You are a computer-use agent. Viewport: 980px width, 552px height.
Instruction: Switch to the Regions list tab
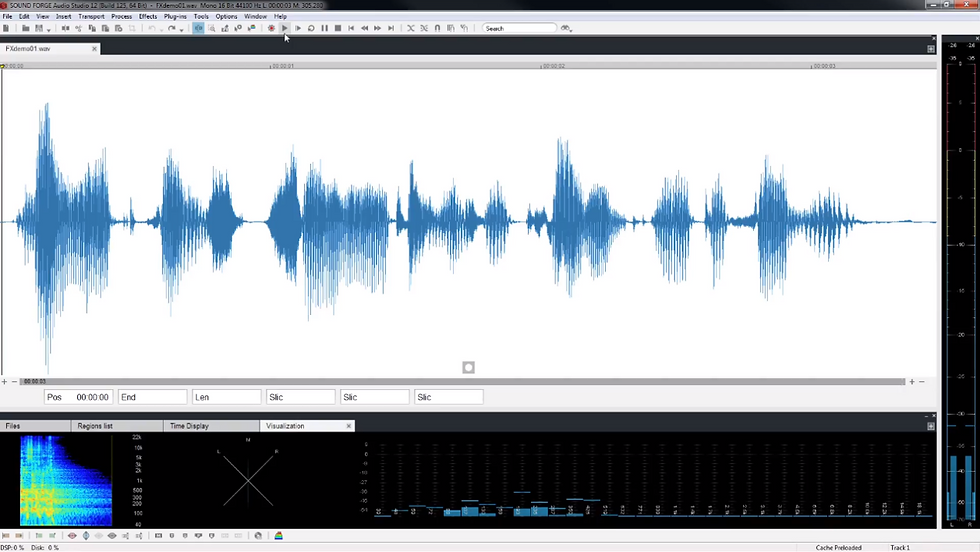pyautogui.click(x=95, y=426)
